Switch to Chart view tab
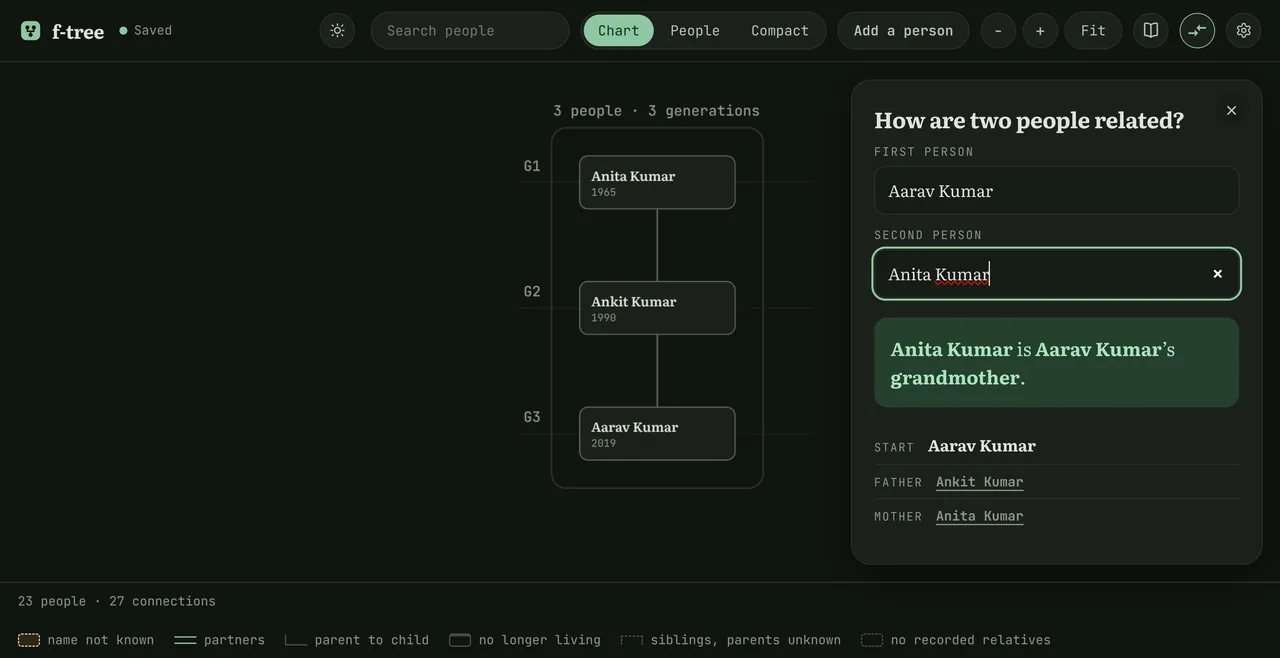 point(619,30)
